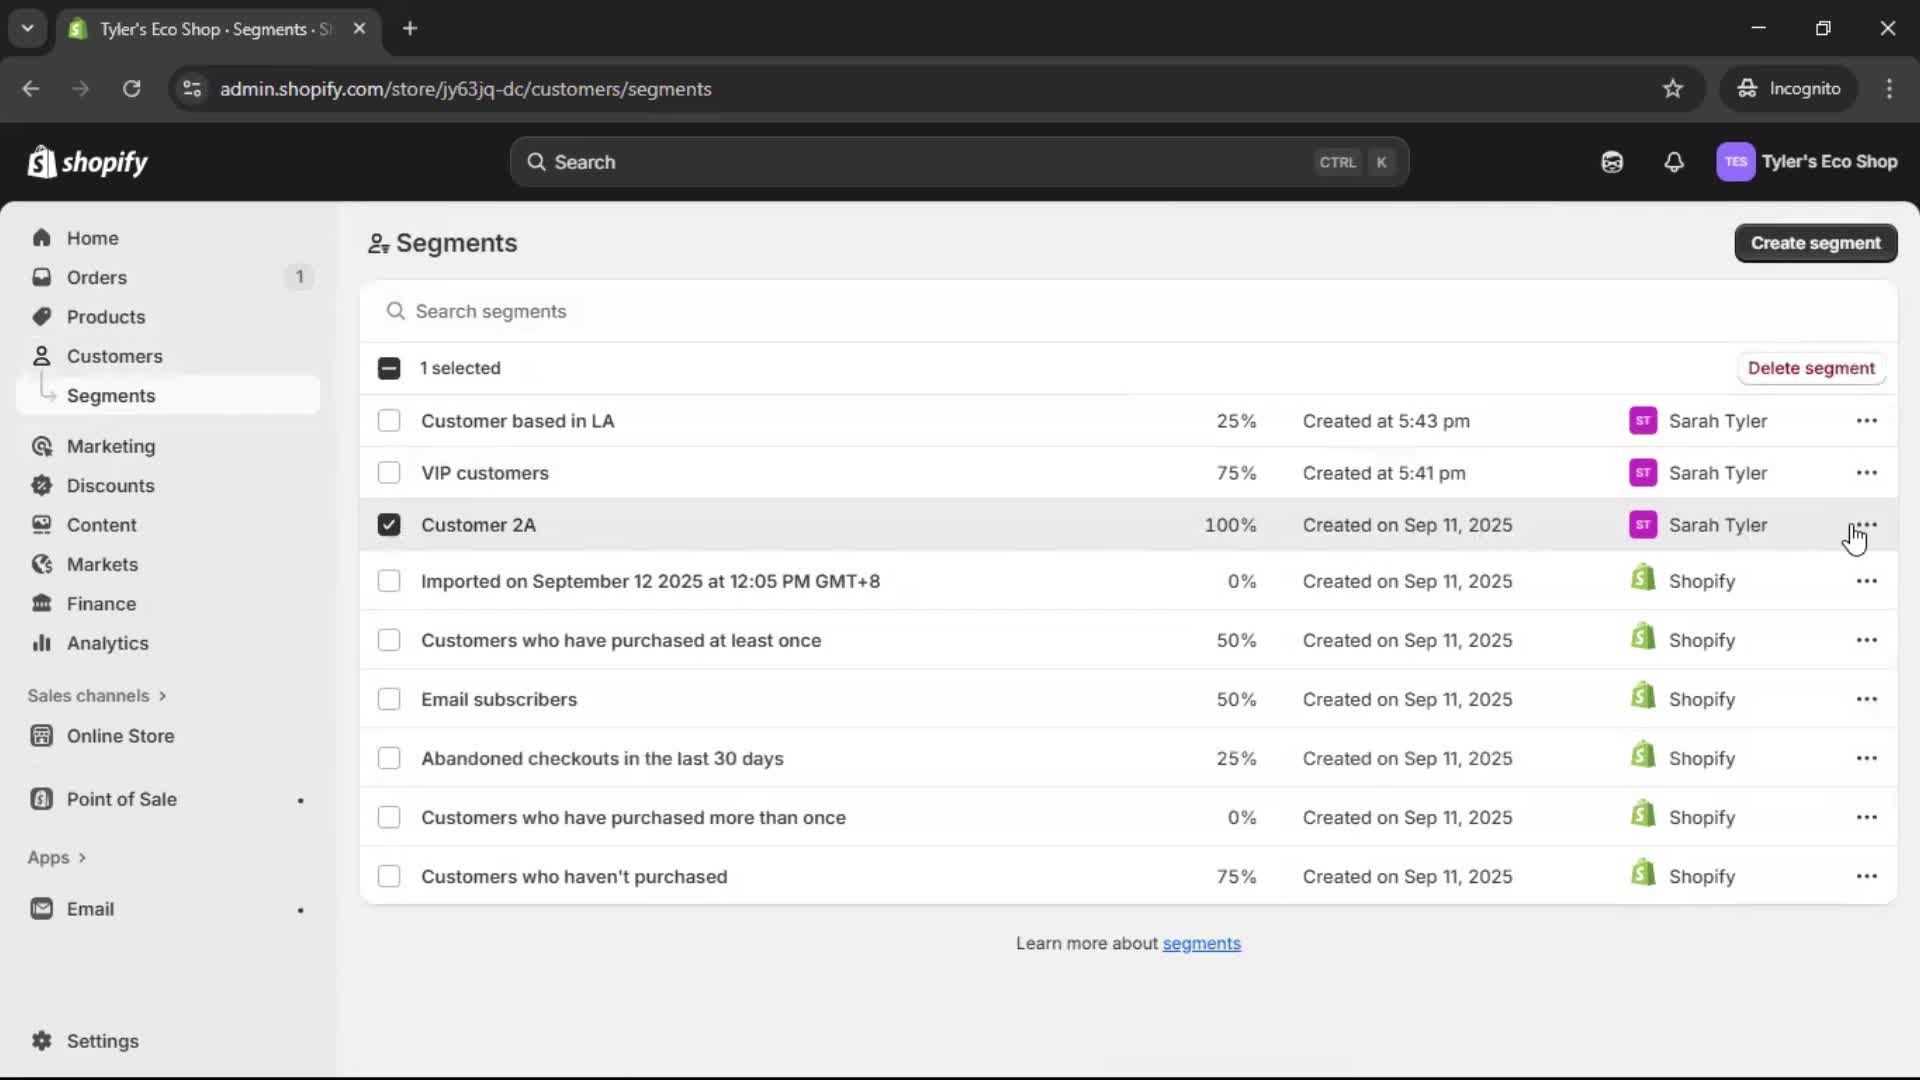Check the VIP customers row checkbox
This screenshot has width=1920, height=1080.
point(389,472)
